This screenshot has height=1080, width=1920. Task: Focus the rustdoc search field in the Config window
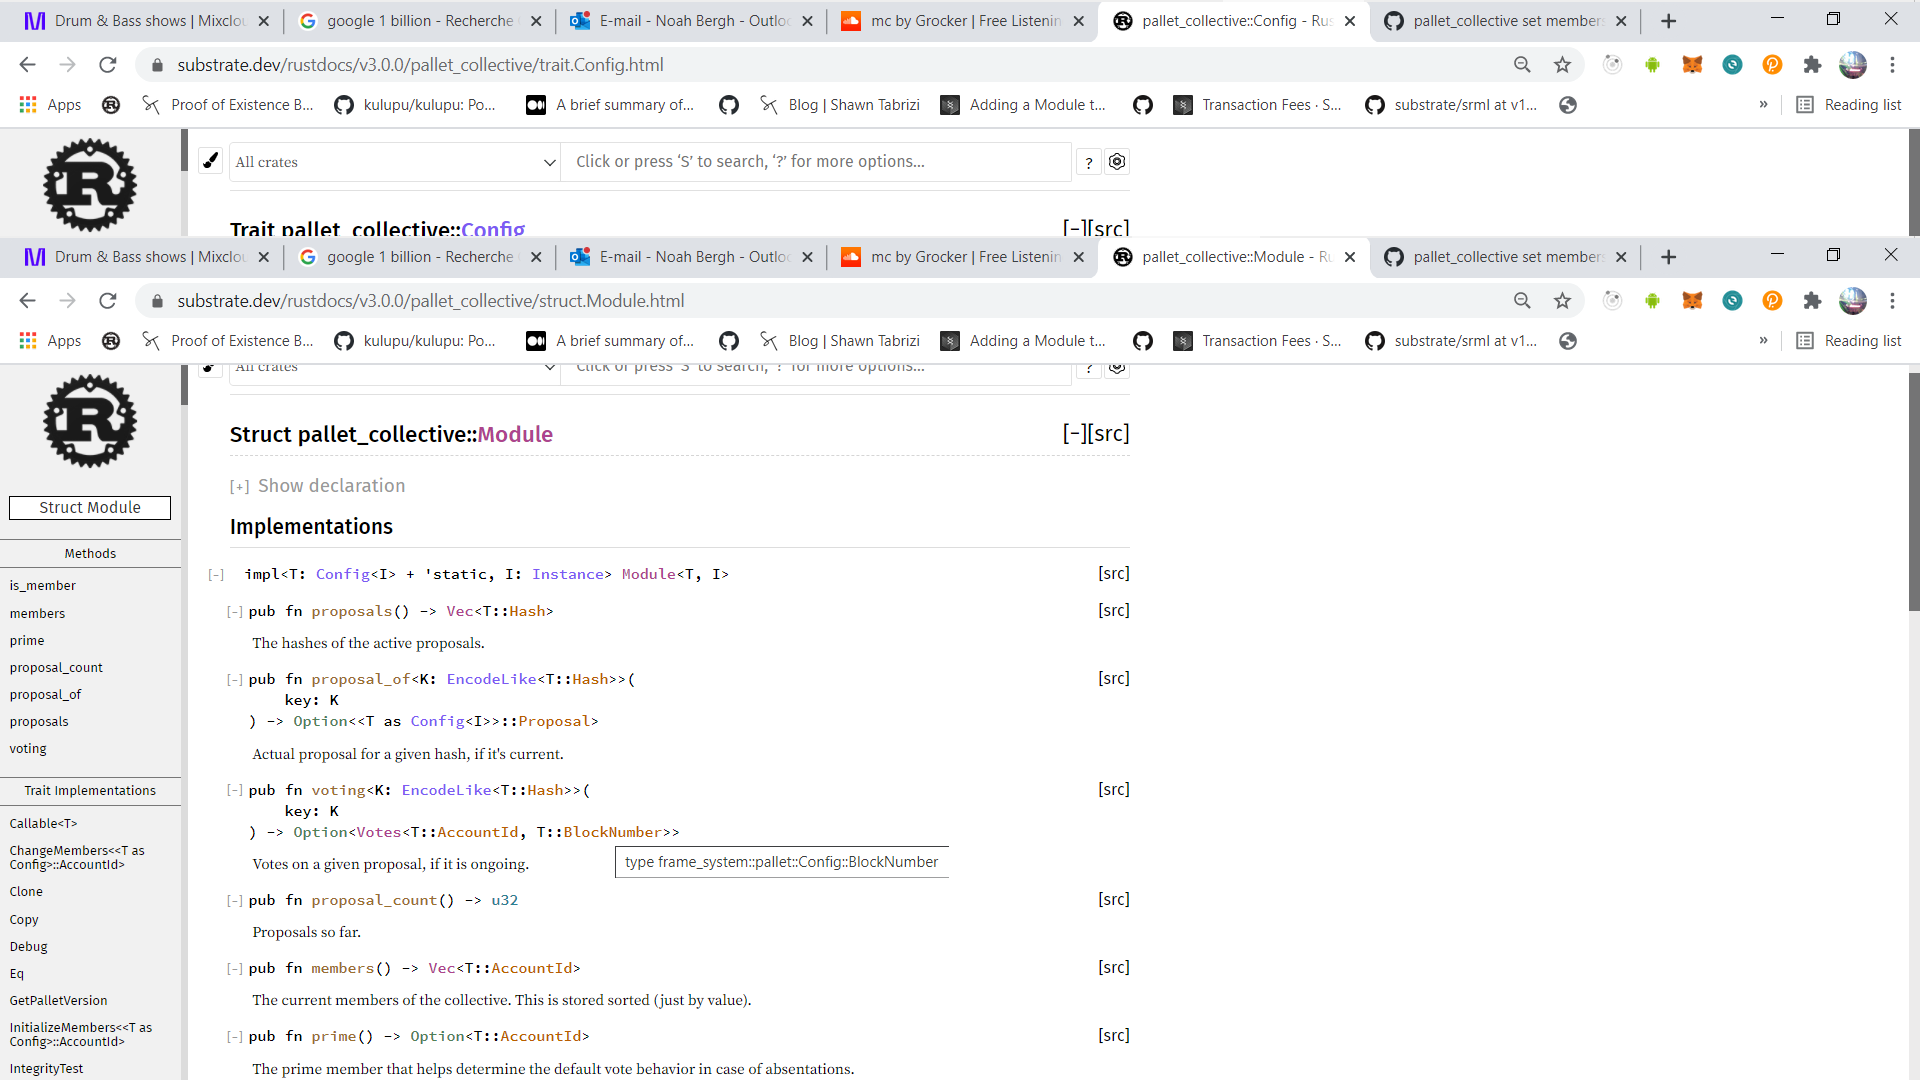816,162
